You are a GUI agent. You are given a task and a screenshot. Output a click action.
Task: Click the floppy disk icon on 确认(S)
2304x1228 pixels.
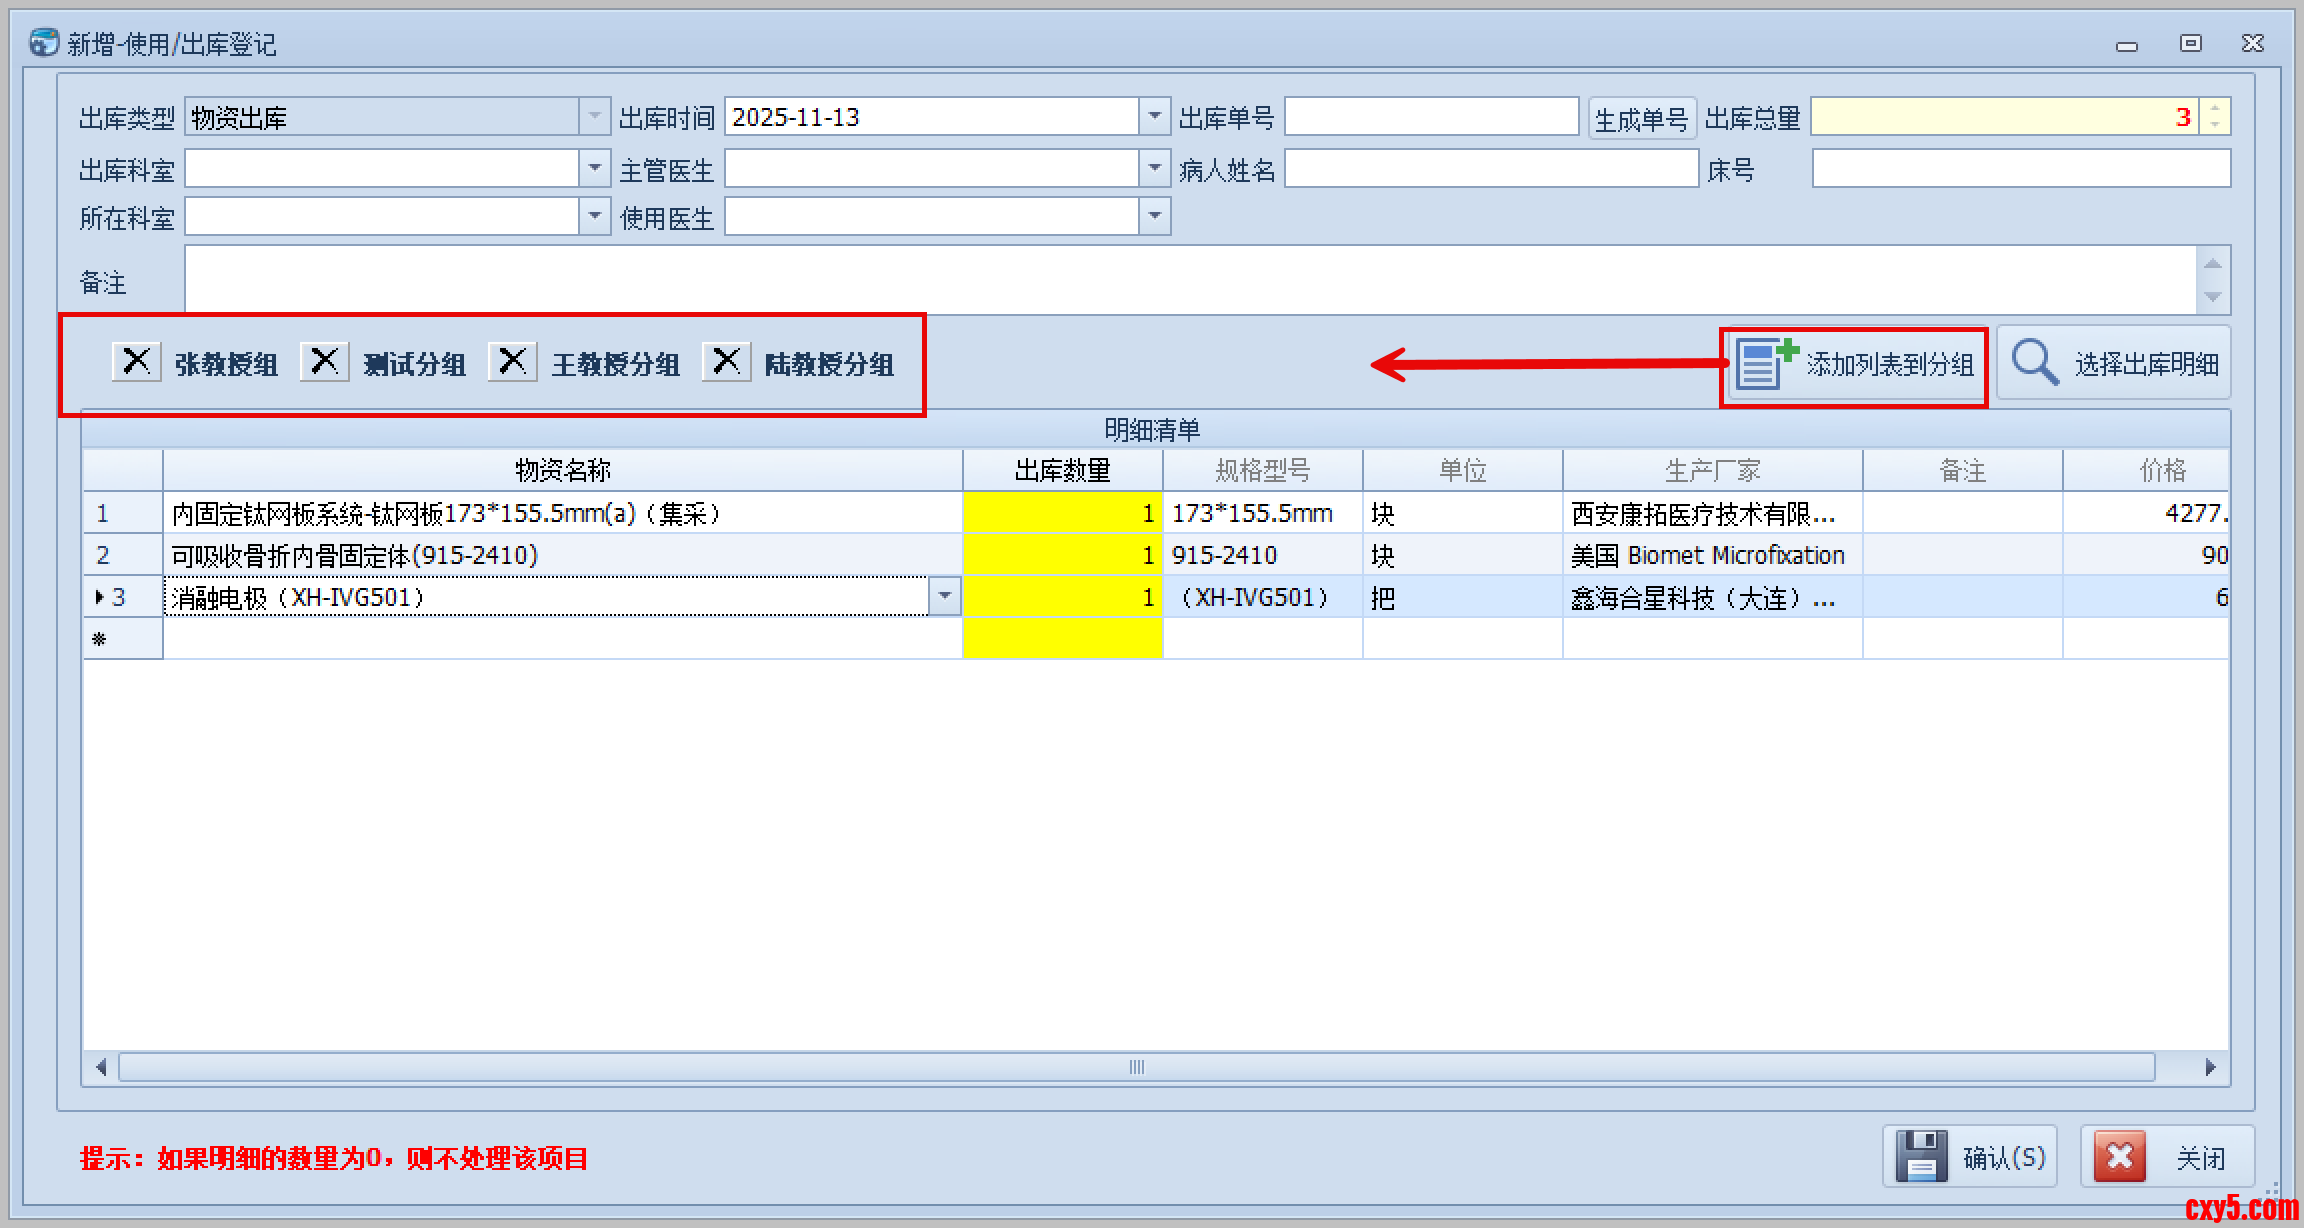pyautogui.click(x=1921, y=1157)
